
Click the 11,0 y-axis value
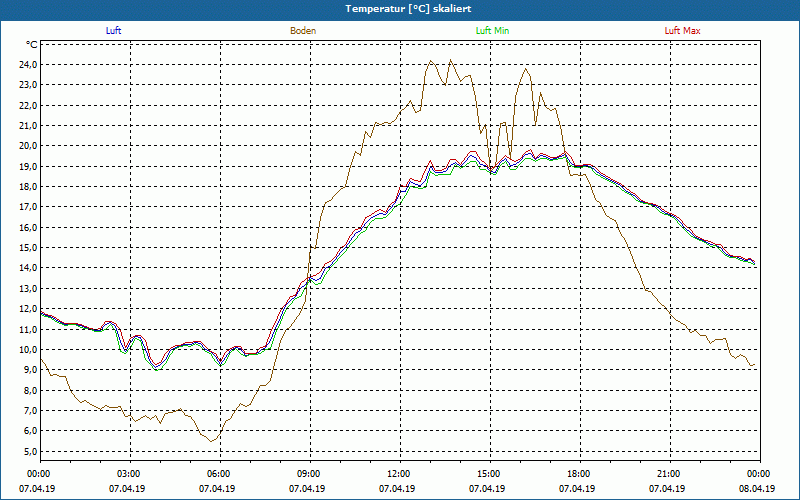tap(29, 329)
